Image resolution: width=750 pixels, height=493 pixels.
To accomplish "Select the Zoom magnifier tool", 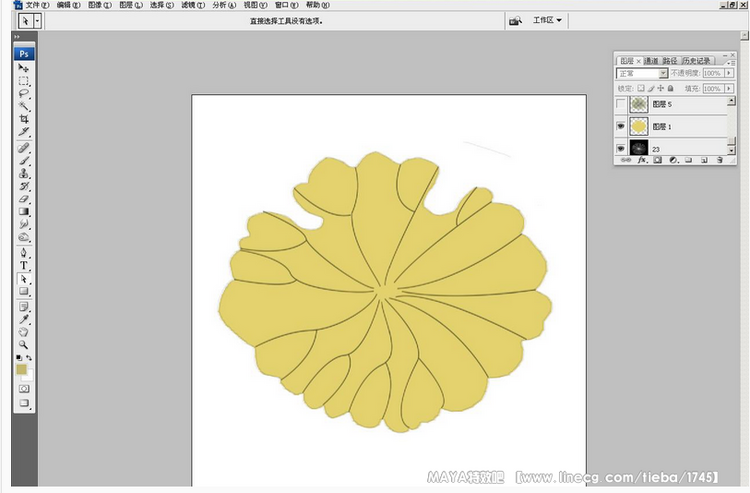I will 24,343.
